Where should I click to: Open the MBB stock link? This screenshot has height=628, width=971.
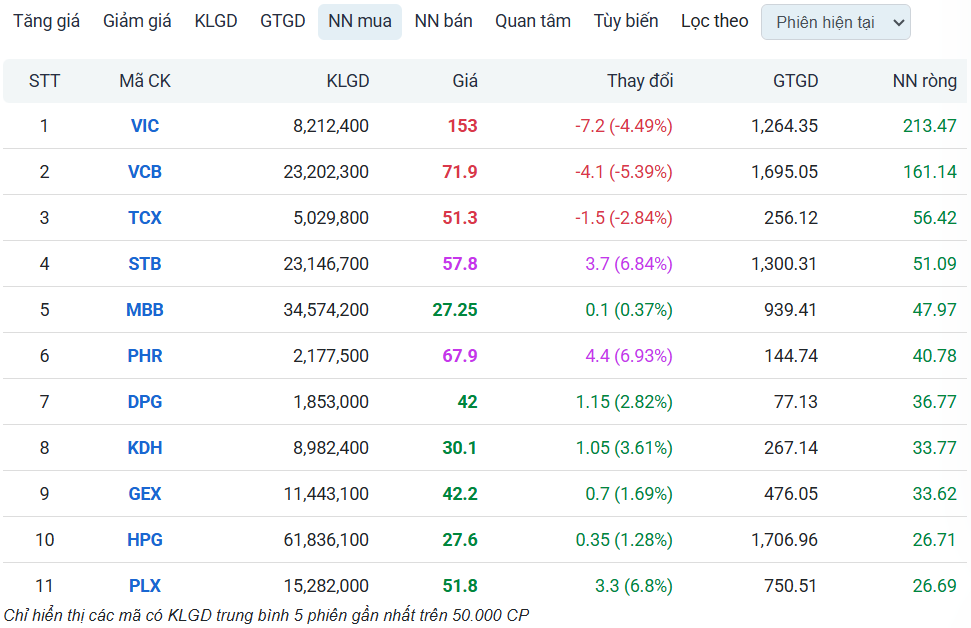145,310
